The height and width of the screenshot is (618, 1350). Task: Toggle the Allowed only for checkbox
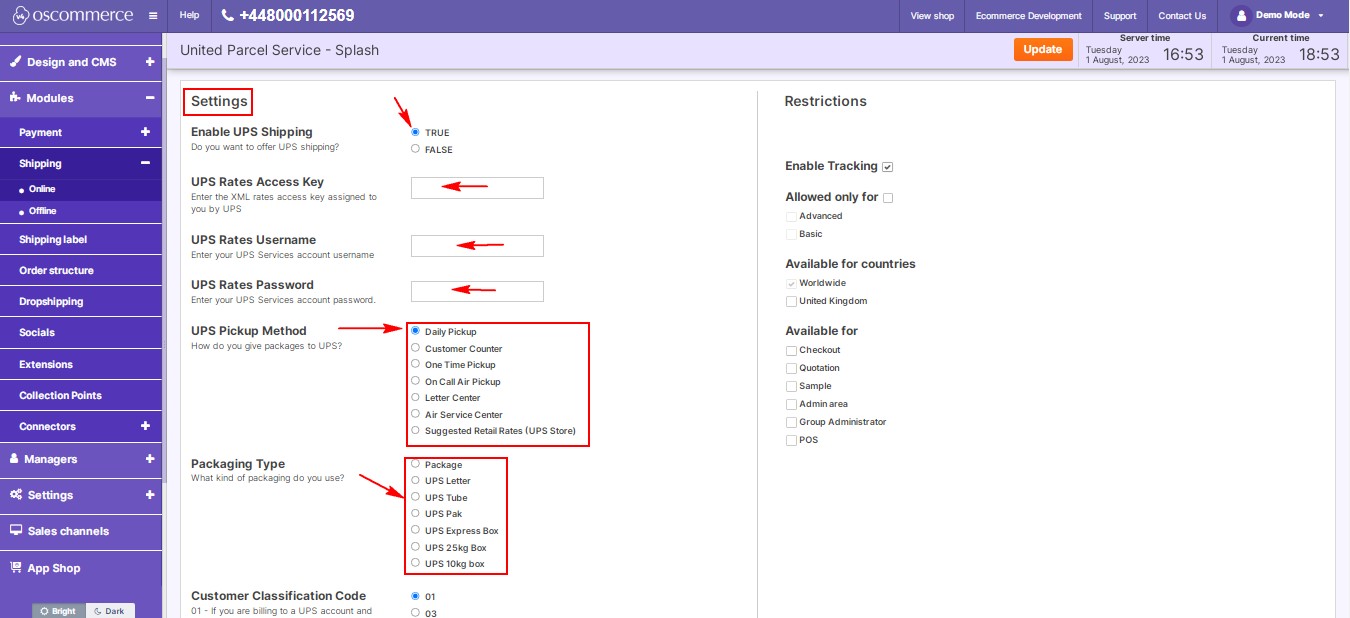coord(888,198)
